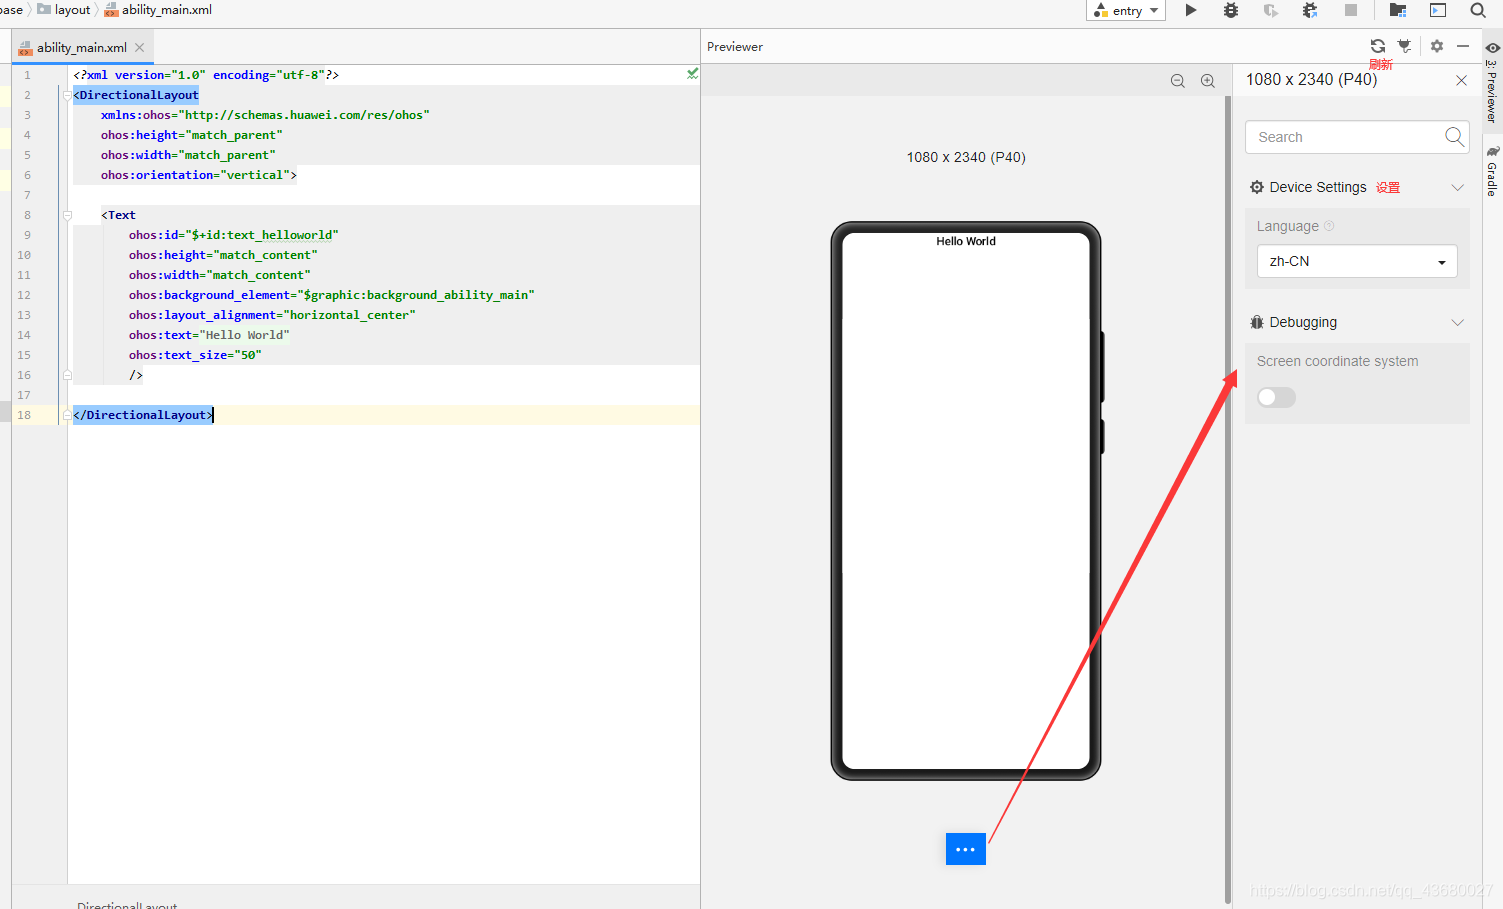Screen dimensions: 1503x909
Task: Close the 1080 x 2340 (P40) settings panel
Action: (1462, 80)
